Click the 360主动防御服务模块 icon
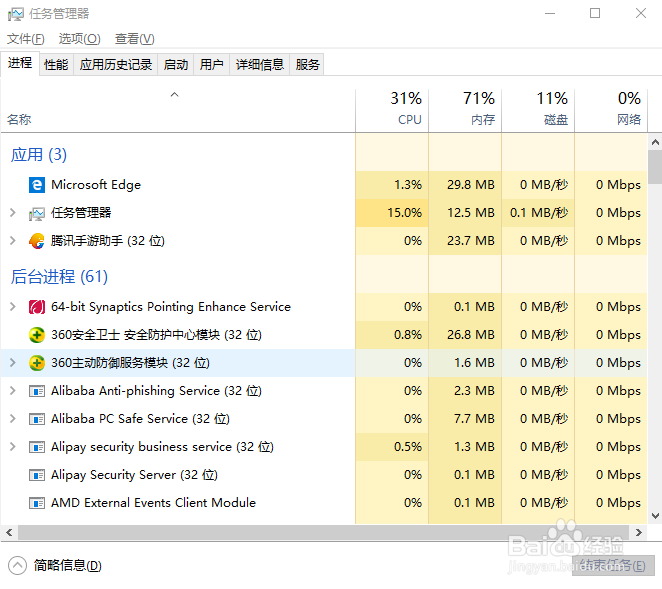Viewport: 662px width, 589px height. tap(37, 363)
